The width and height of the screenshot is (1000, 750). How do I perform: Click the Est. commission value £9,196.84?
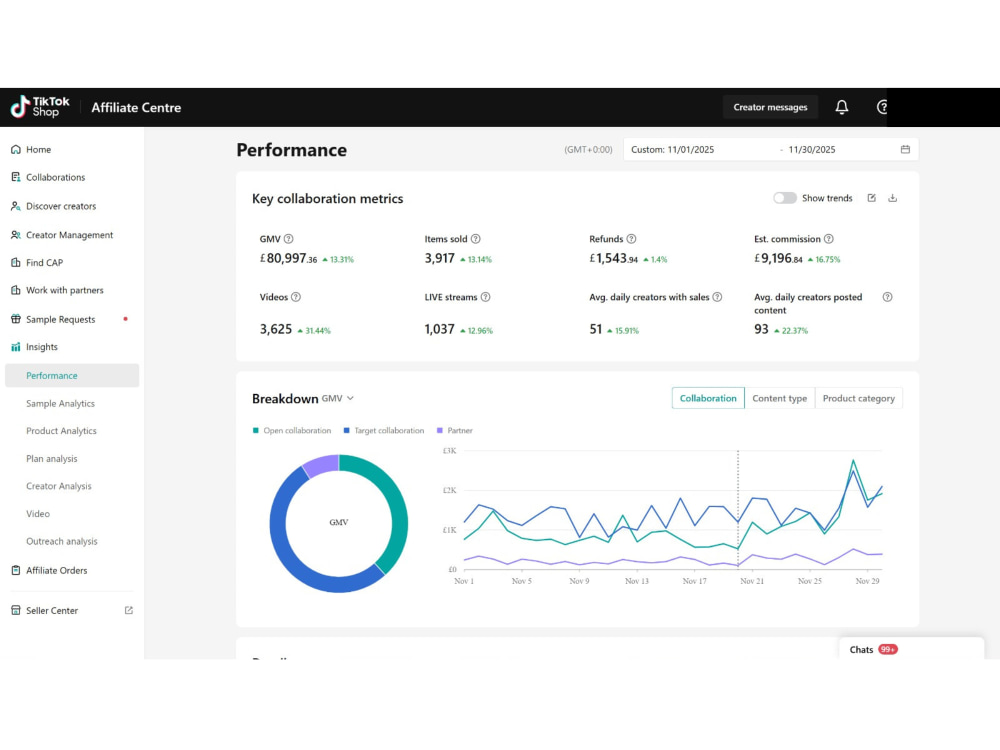[778, 258]
